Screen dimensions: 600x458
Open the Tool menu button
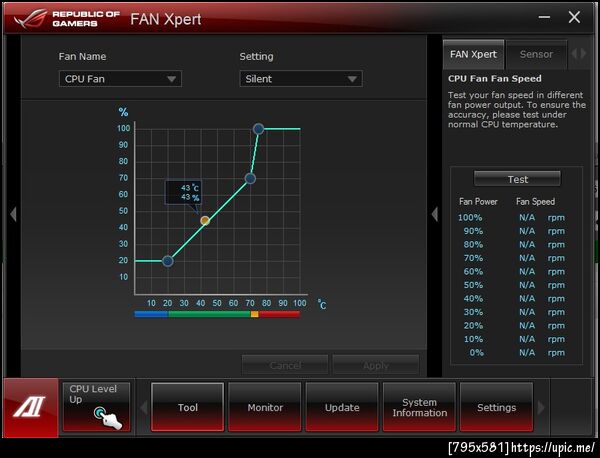click(188, 407)
